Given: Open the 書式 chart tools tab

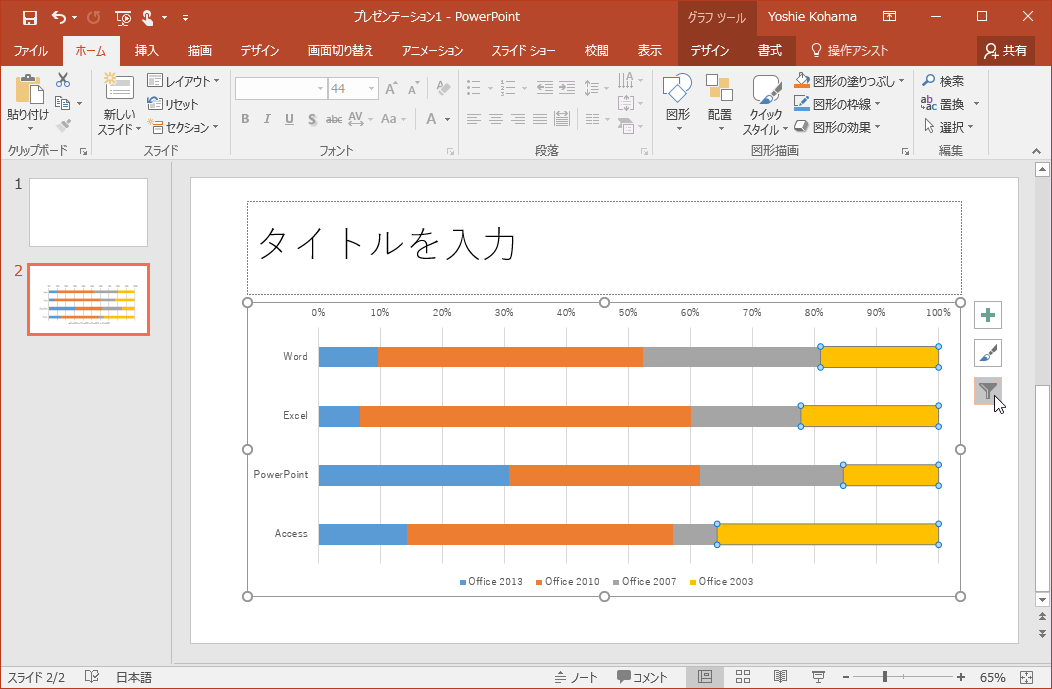Looking at the screenshot, I should [x=770, y=50].
